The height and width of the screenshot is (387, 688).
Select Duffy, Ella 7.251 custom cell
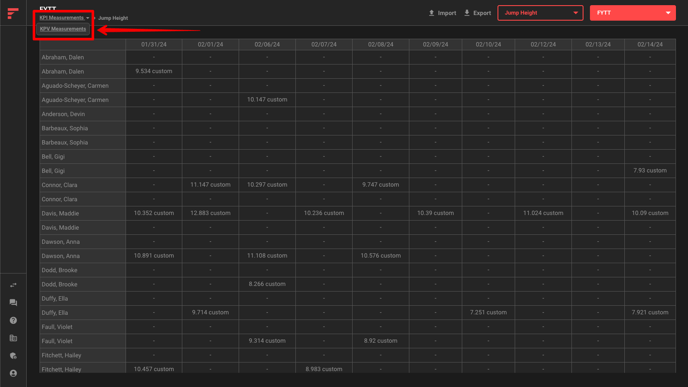click(488, 312)
